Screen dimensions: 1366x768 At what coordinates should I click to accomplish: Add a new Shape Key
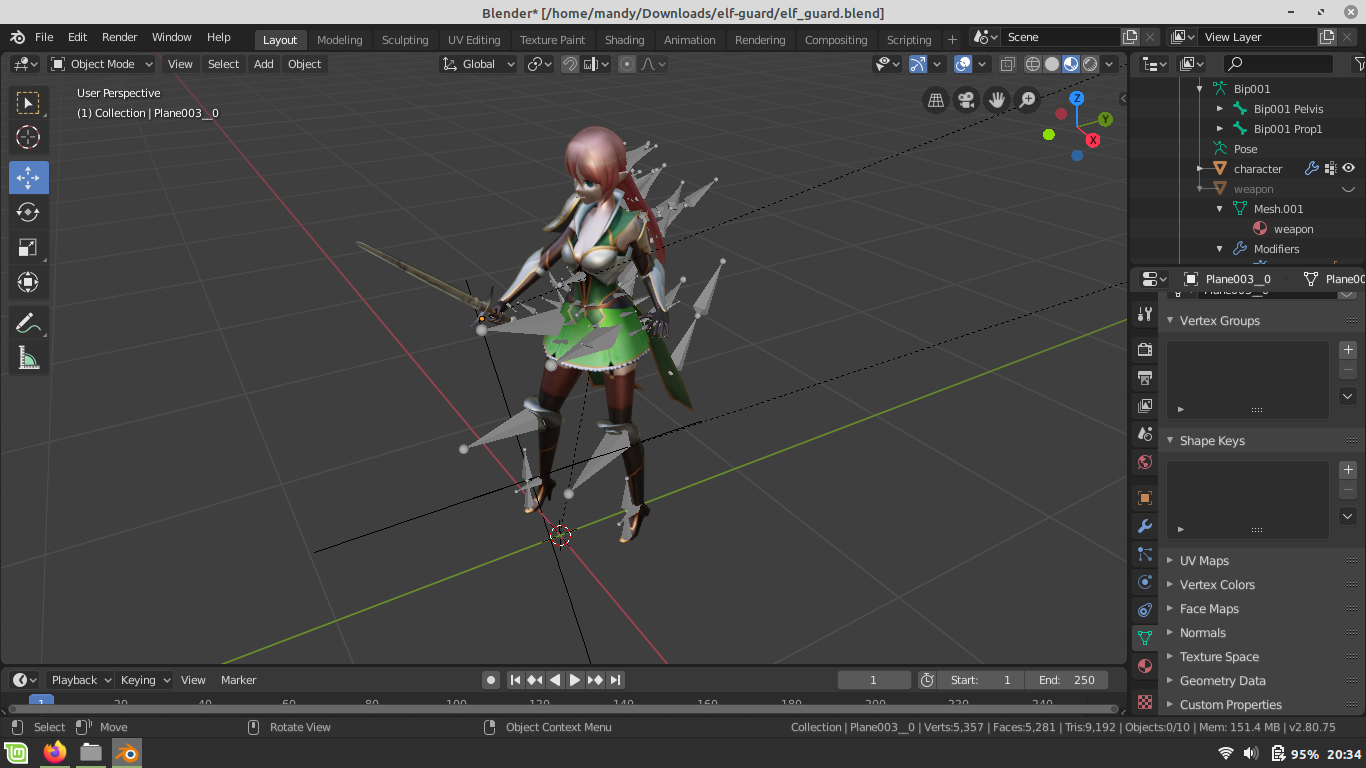(x=1348, y=470)
